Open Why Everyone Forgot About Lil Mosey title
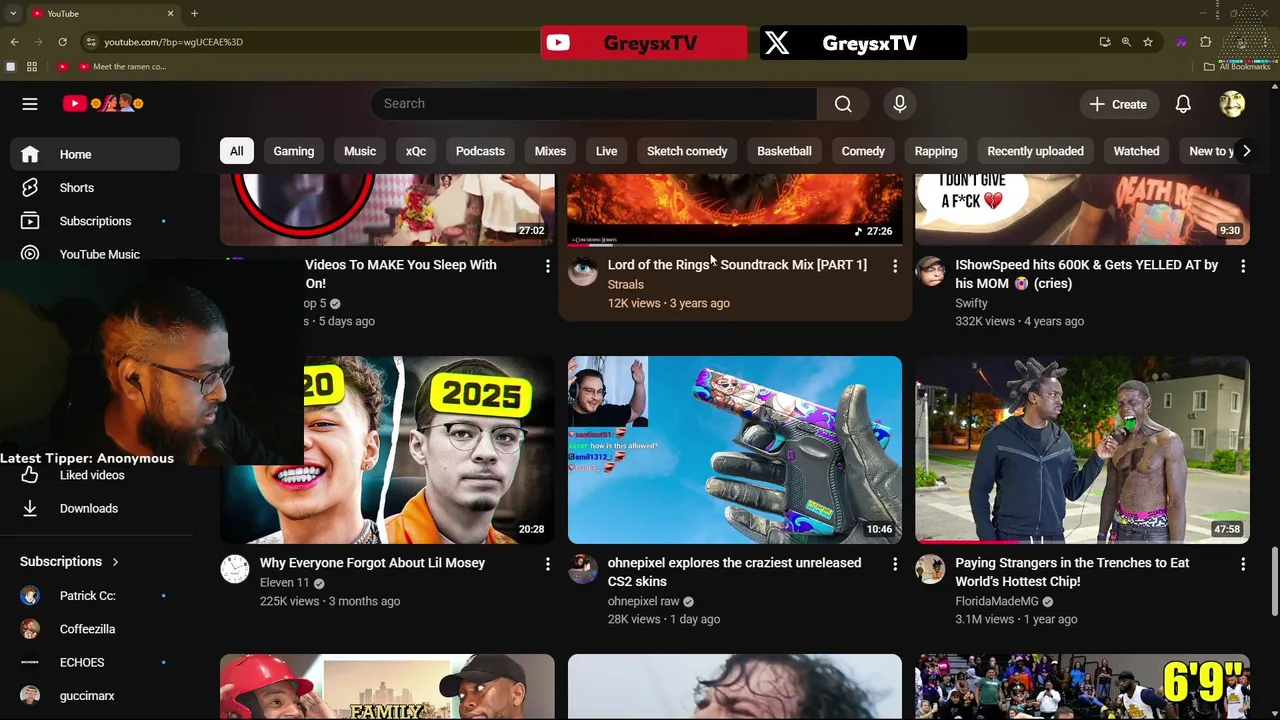This screenshot has width=1280, height=720. (372, 563)
